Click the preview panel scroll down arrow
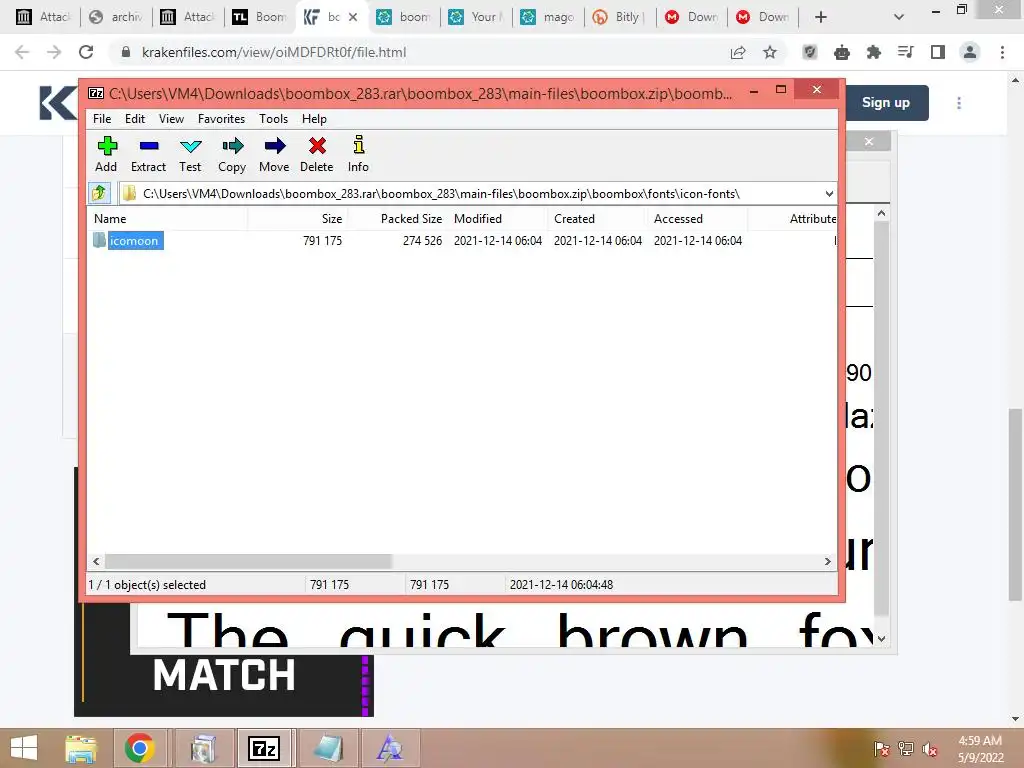The height and width of the screenshot is (768, 1024). pyautogui.click(x=881, y=639)
